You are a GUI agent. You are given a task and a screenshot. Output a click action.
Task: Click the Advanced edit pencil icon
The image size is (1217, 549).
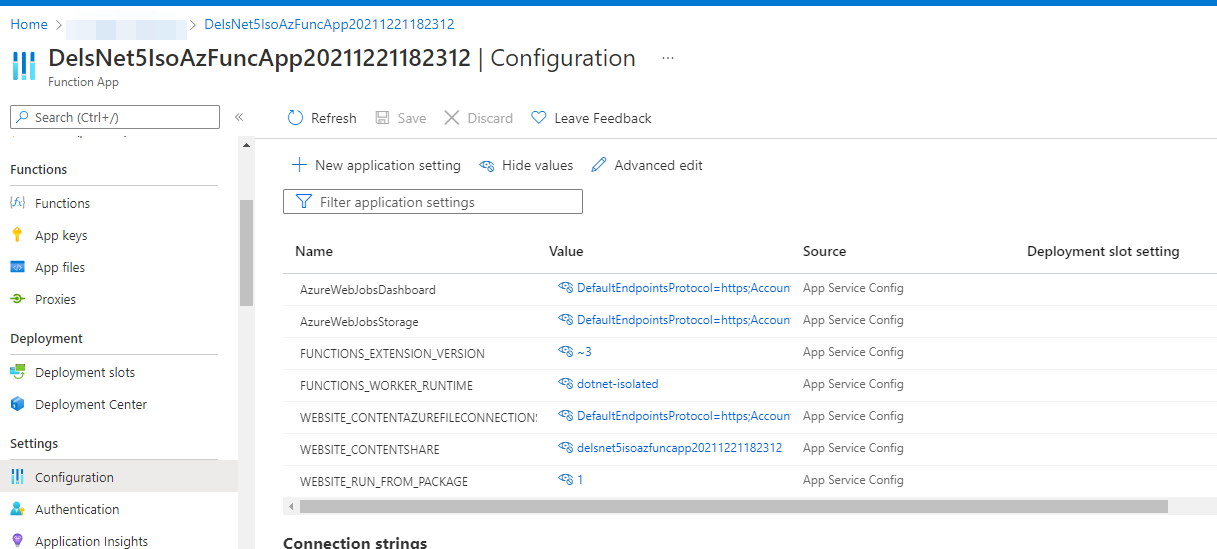pos(599,165)
